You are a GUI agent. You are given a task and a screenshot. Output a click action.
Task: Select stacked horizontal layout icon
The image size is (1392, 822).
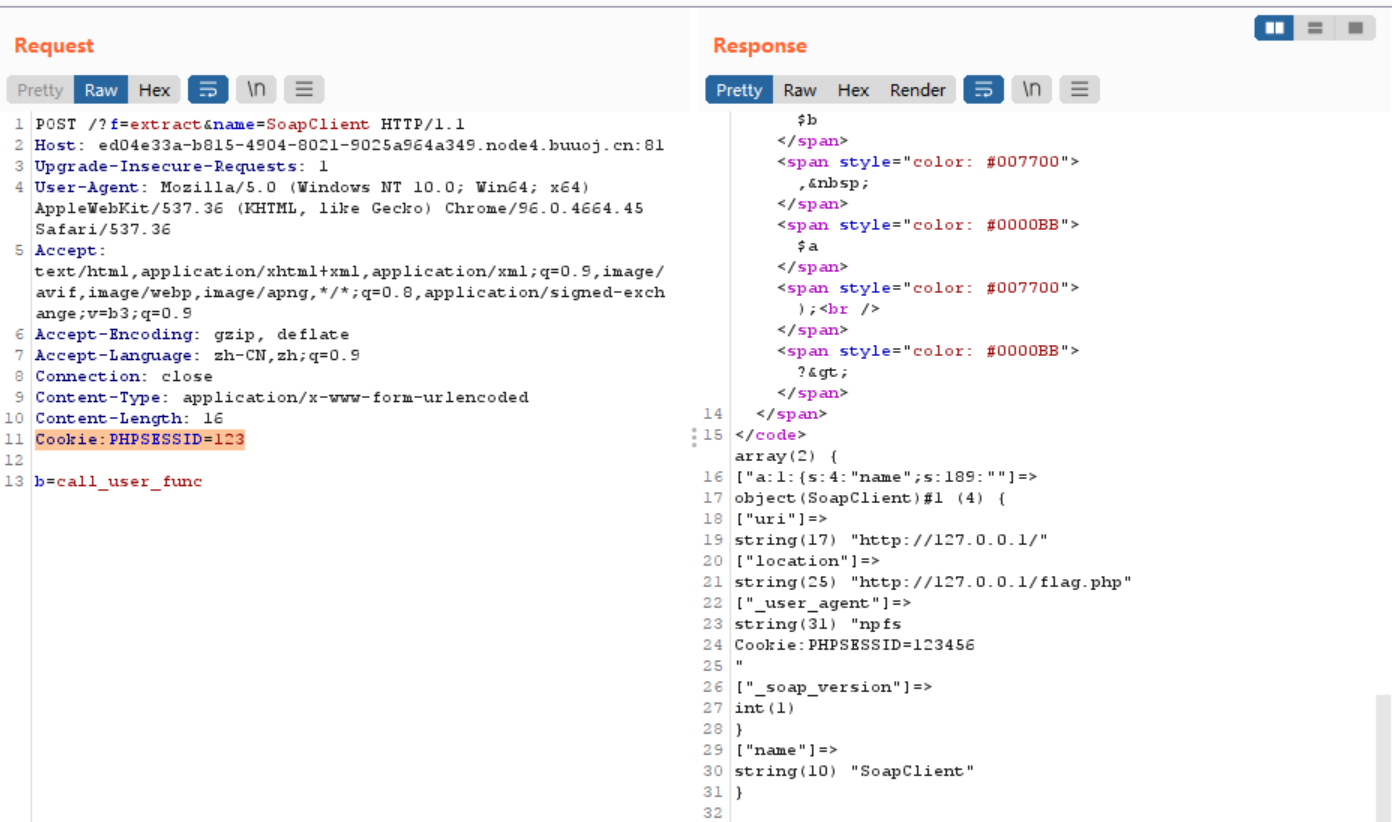click(1315, 29)
